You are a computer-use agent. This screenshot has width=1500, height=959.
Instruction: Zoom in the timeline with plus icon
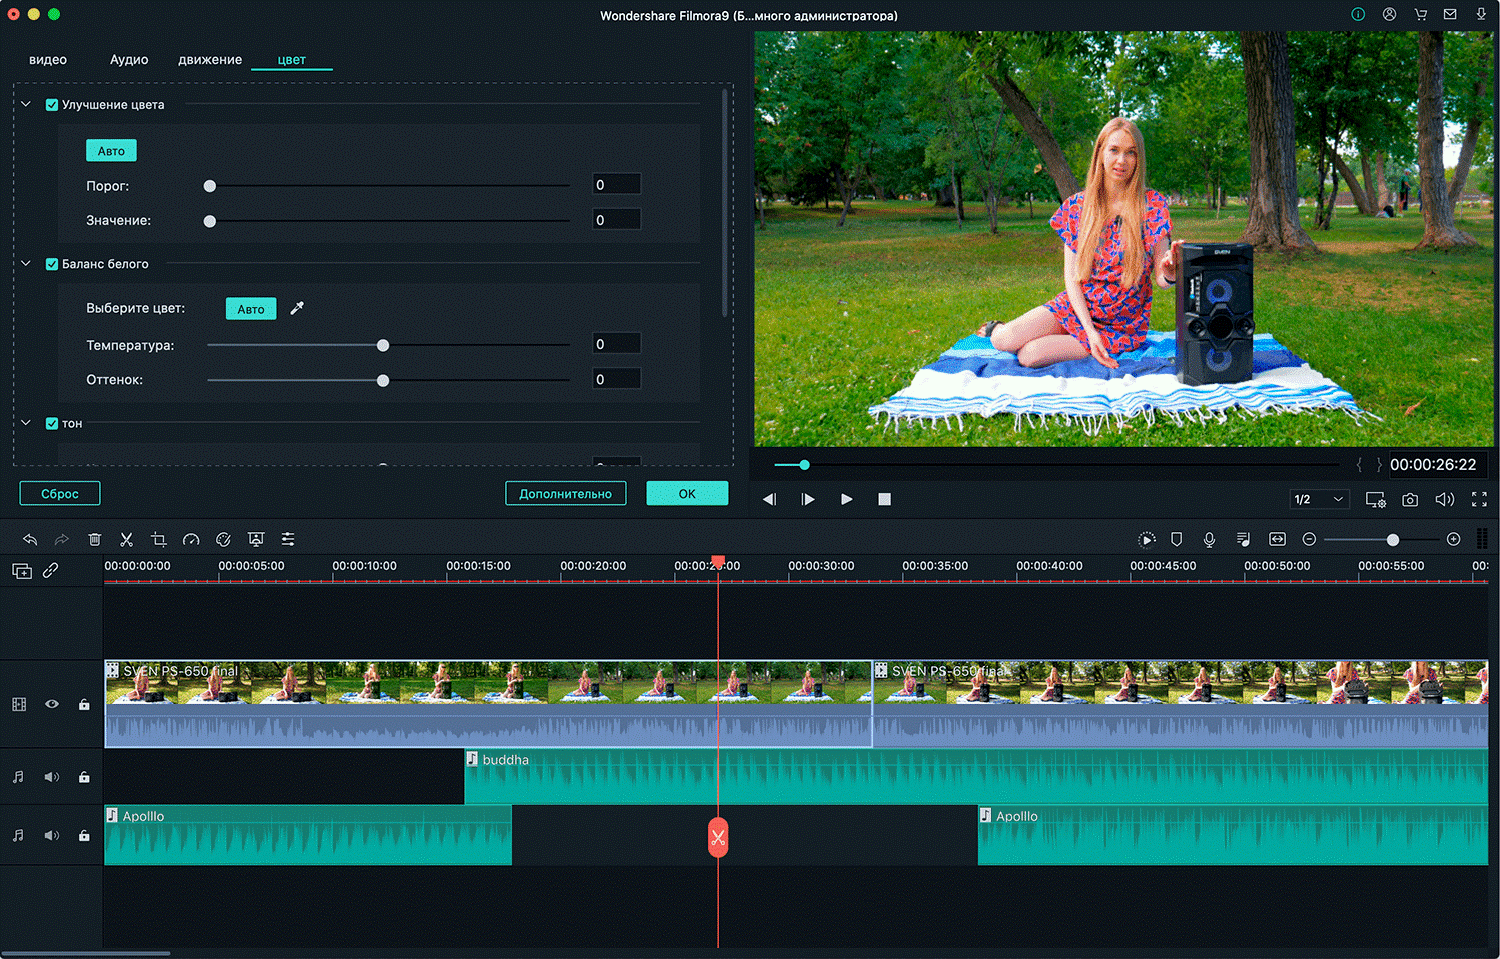click(x=1454, y=539)
